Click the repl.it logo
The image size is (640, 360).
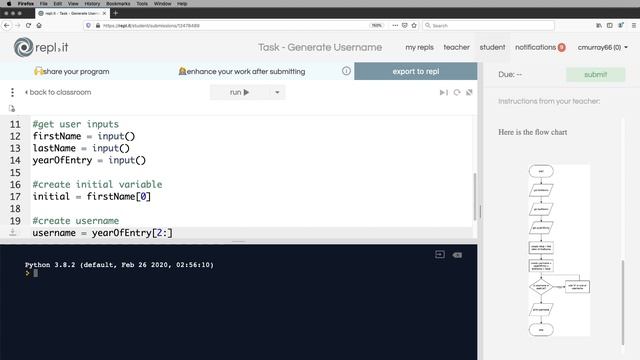[41, 47]
